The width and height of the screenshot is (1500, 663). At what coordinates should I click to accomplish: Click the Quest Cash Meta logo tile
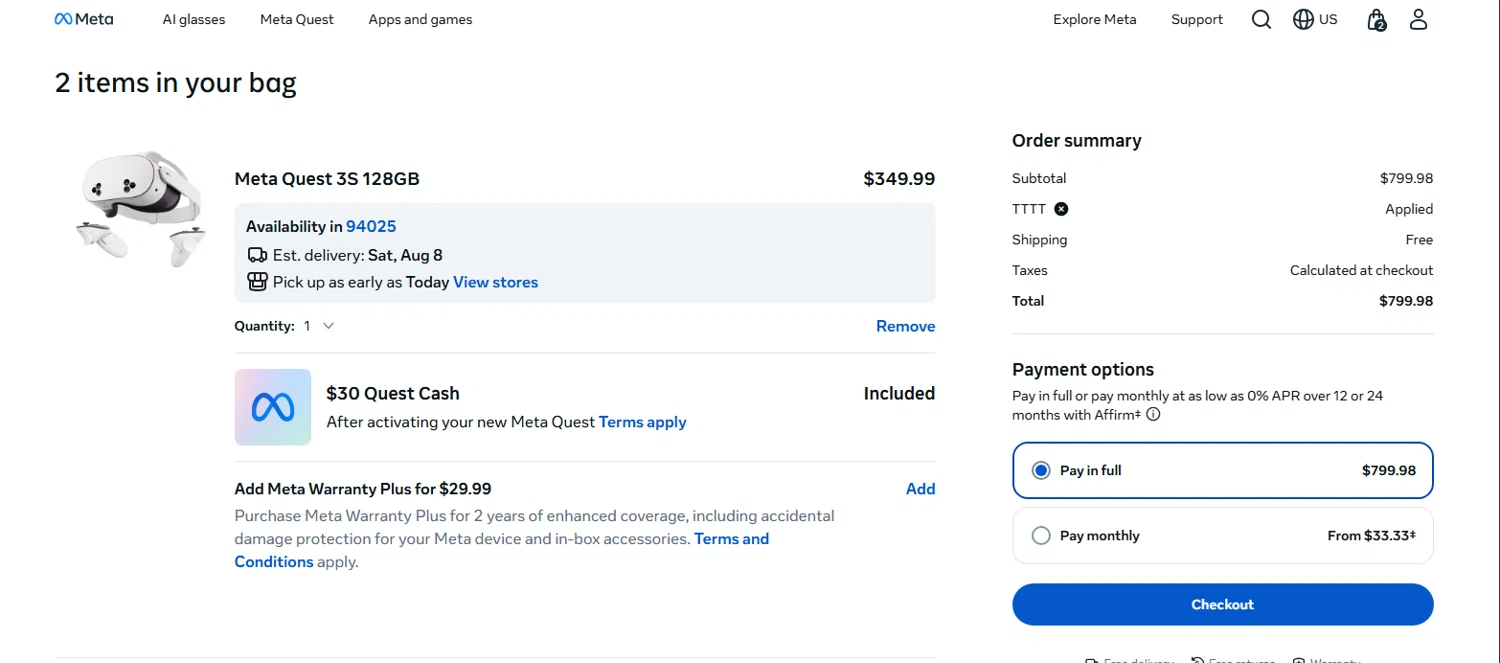coord(273,407)
